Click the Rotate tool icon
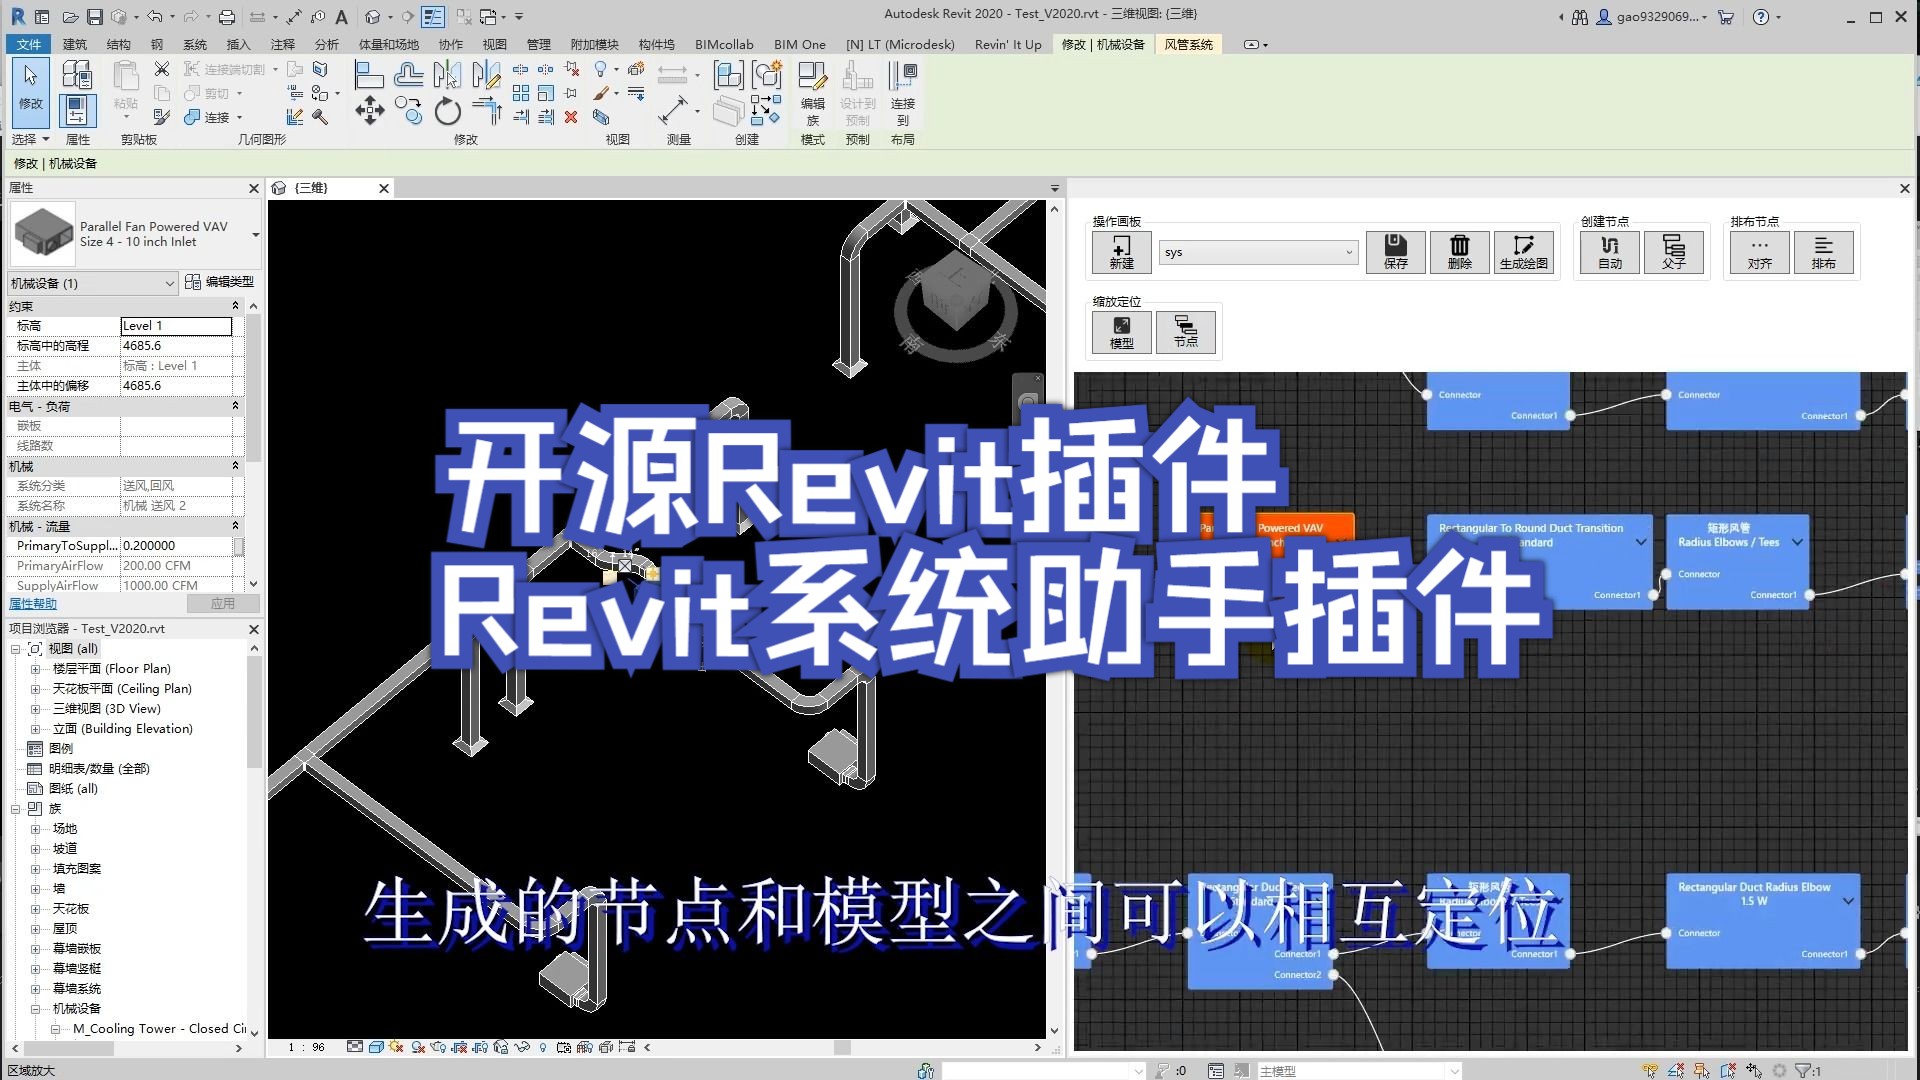Image resolution: width=1920 pixels, height=1080 pixels. click(x=447, y=111)
